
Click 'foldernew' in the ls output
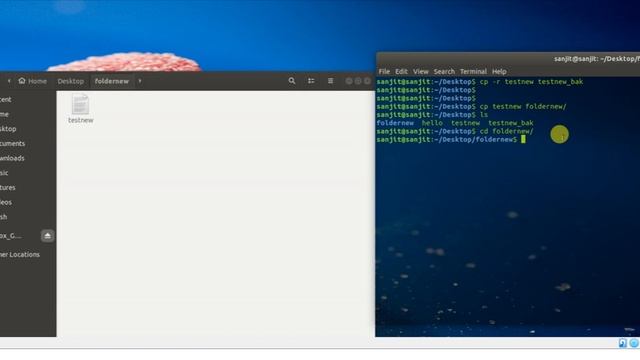(395, 123)
